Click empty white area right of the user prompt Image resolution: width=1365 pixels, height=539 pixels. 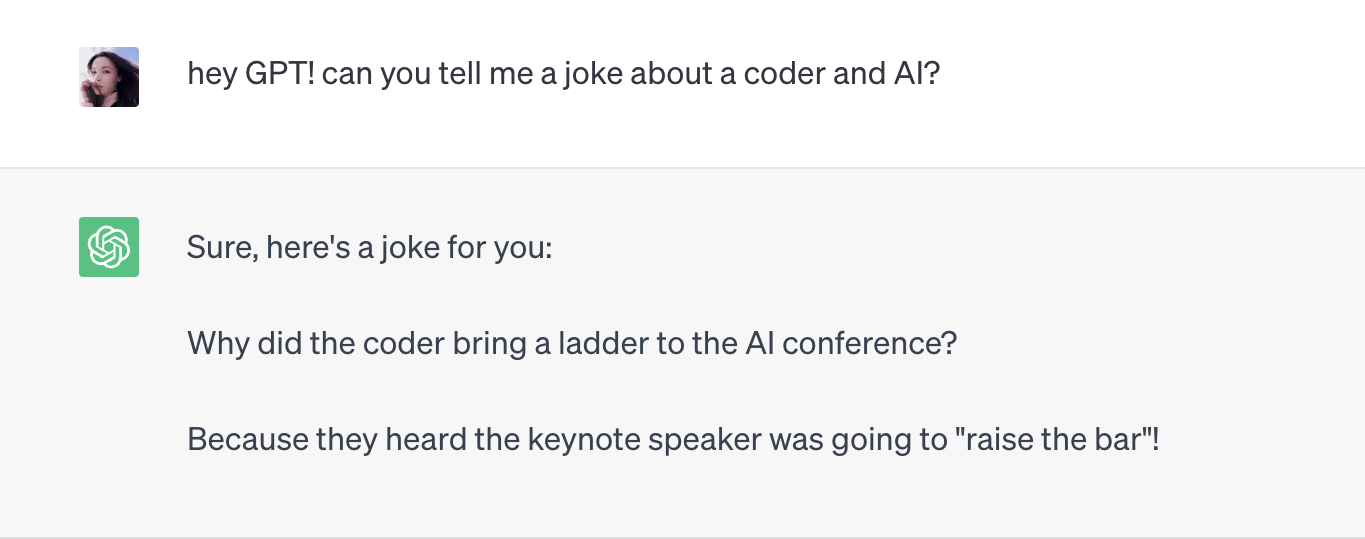(1150, 74)
